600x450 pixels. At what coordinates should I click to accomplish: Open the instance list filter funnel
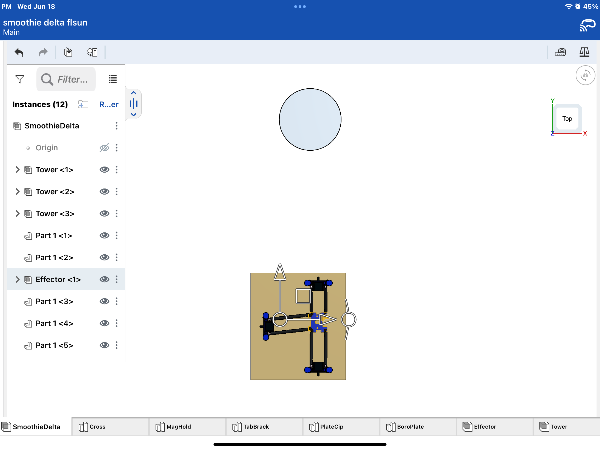(x=19, y=78)
